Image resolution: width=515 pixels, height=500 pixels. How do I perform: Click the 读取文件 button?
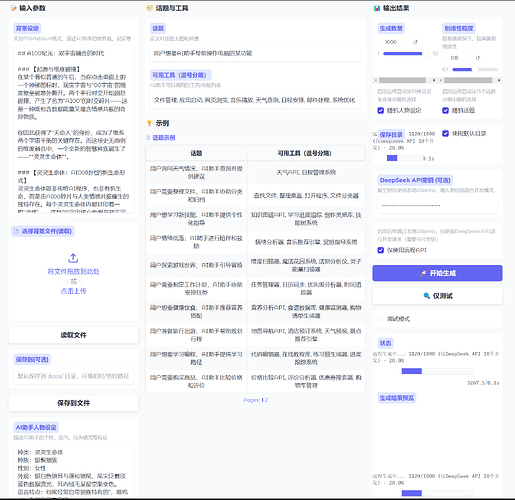click(73, 335)
